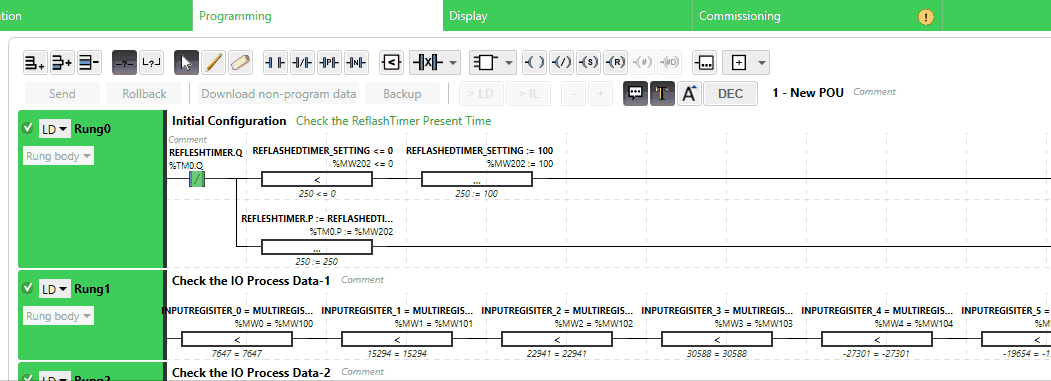Viewport: 1051px width, 381px height.
Task: Insert a normally open contact
Action: pyautogui.click(x=275, y=63)
